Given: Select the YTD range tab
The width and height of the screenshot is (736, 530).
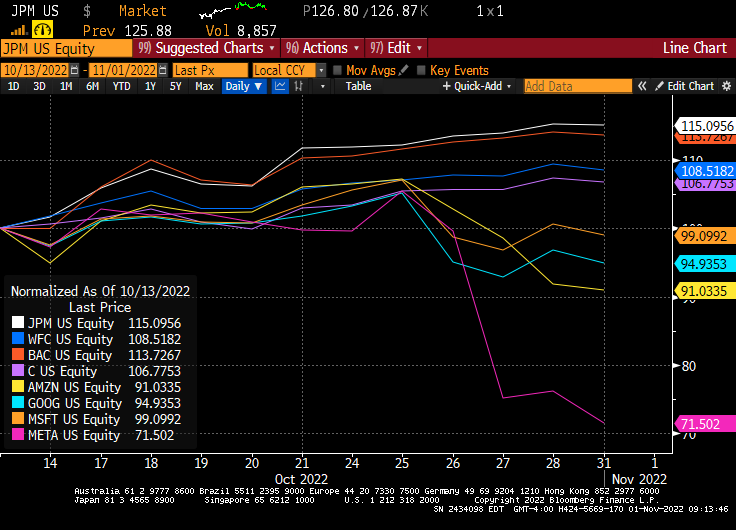Looking at the screenshot, I should coord(122,86).
